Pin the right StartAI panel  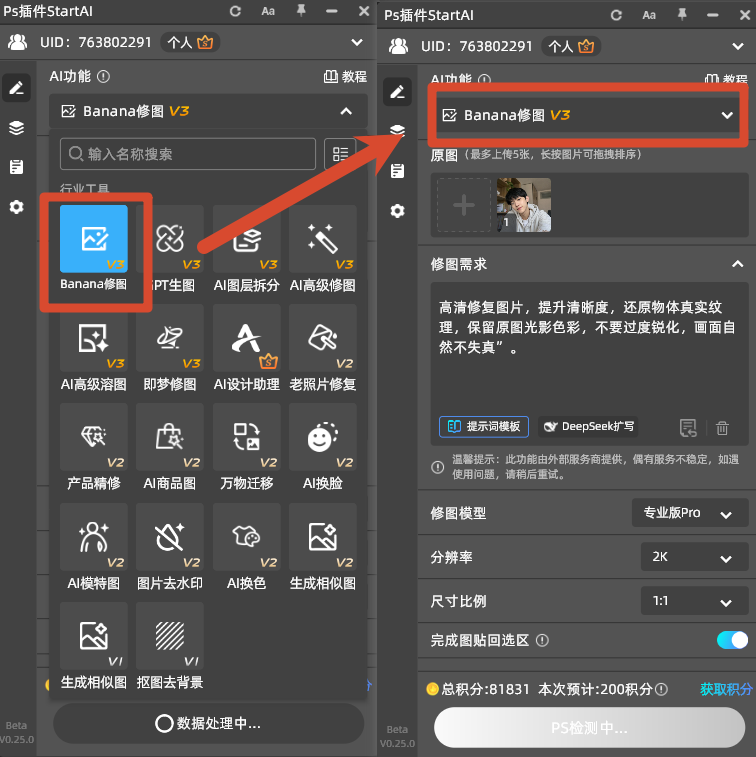682,14
